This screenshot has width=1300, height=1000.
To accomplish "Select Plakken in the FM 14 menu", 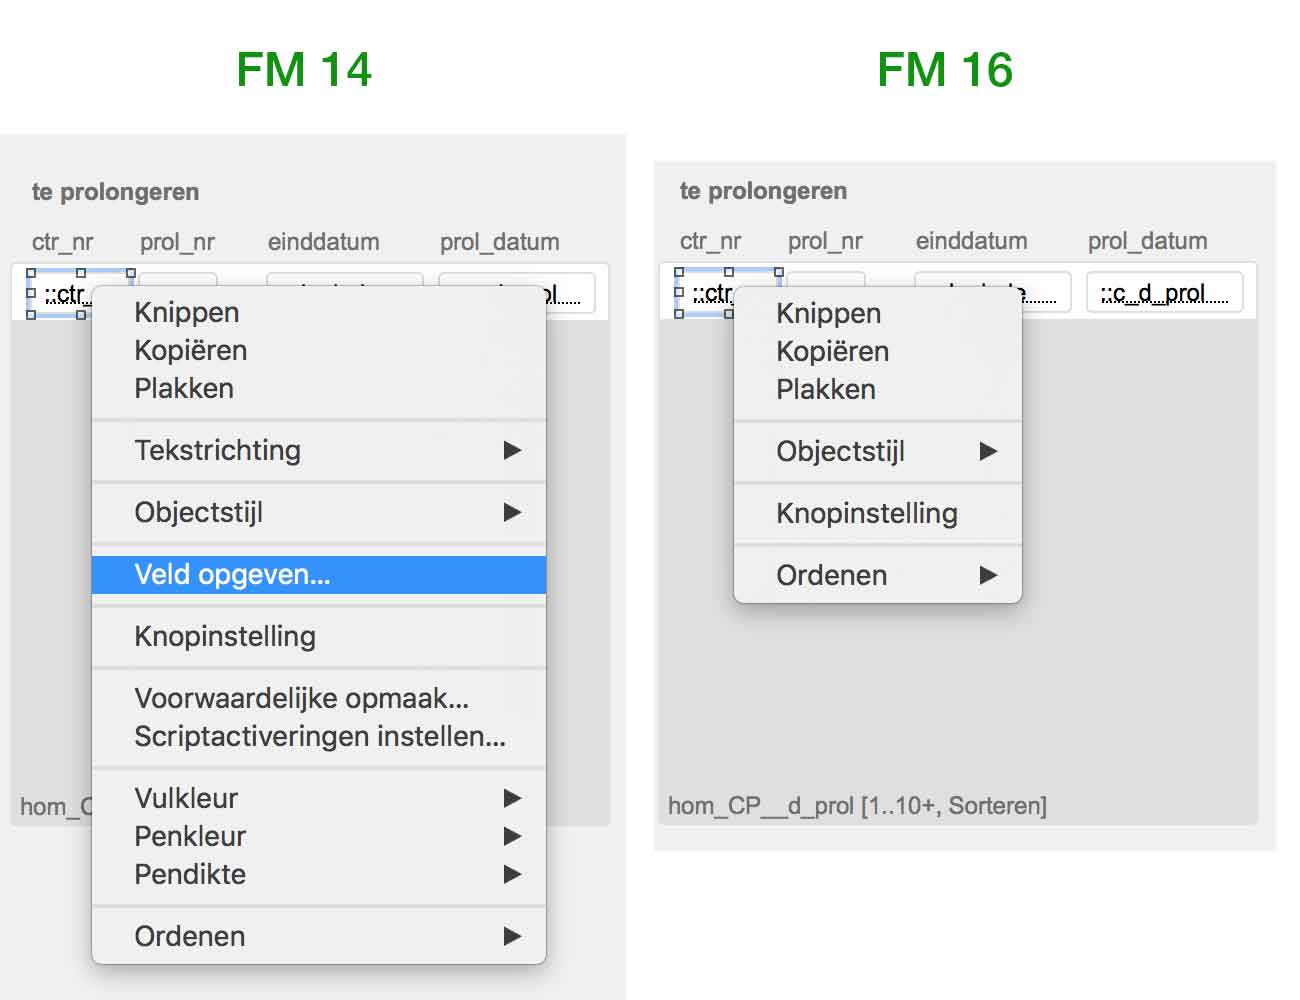I will point(184,388).
